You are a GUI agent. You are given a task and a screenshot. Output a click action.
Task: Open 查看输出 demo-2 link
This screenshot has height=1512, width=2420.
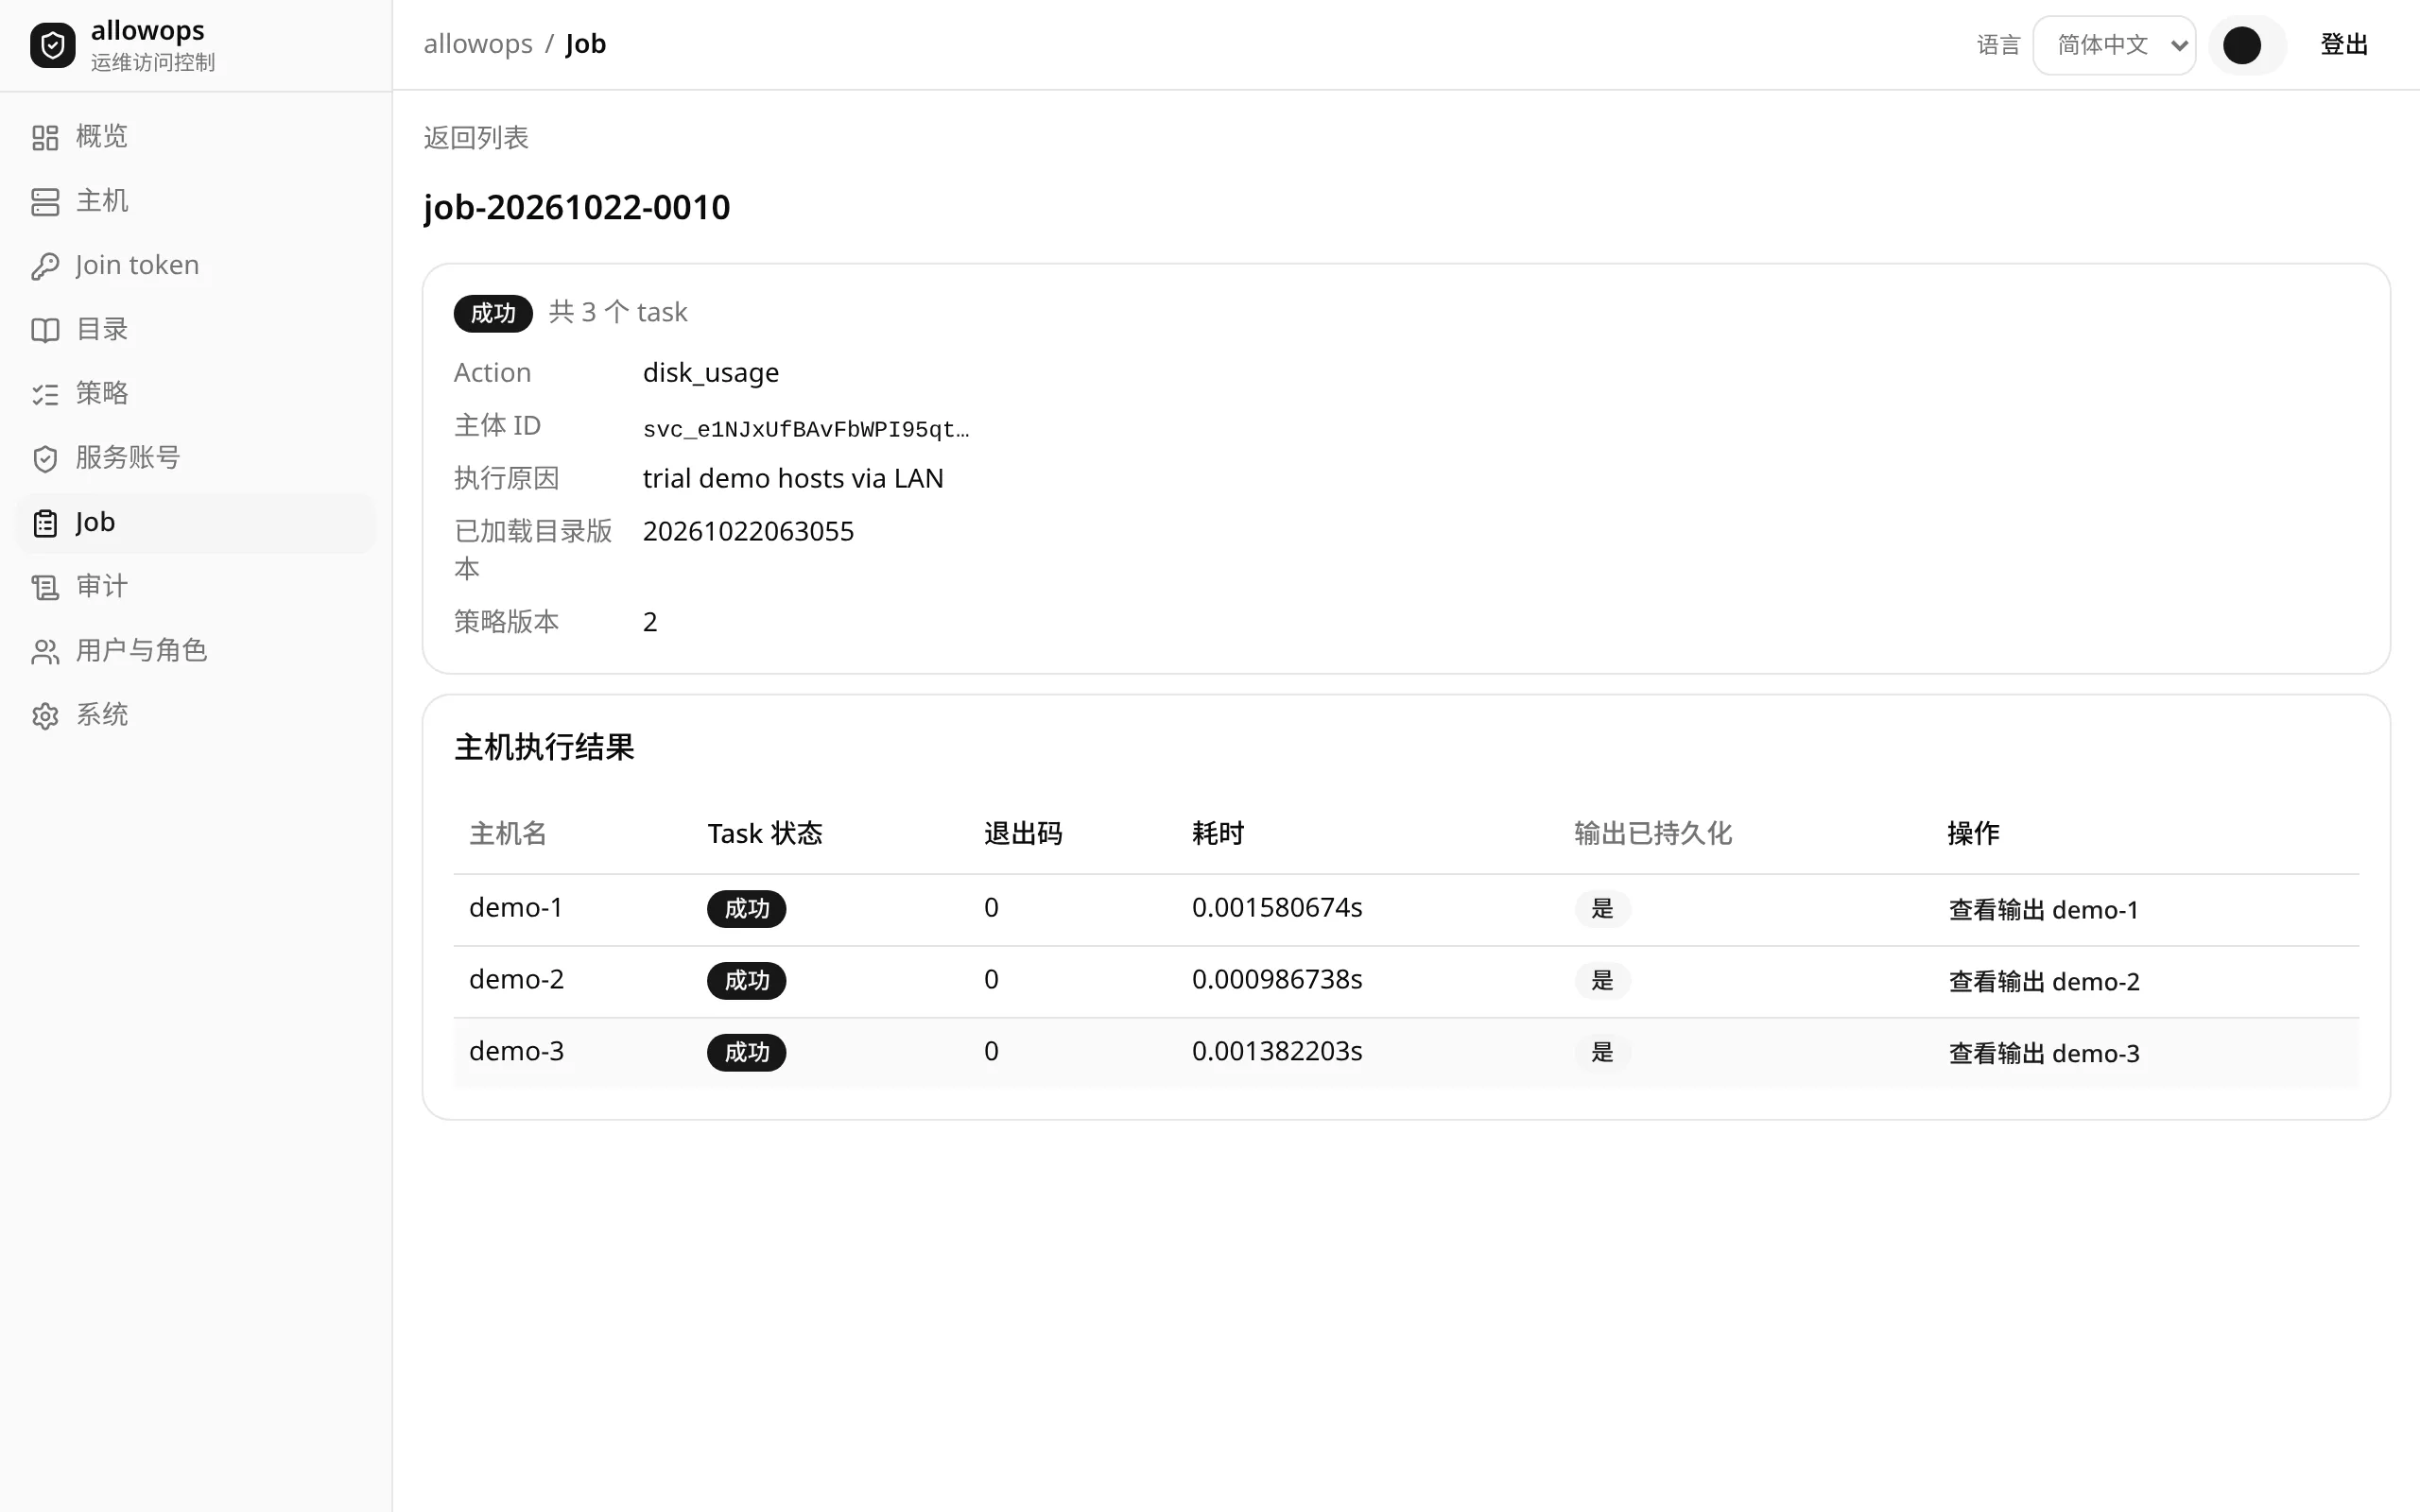click(2044, 982)
